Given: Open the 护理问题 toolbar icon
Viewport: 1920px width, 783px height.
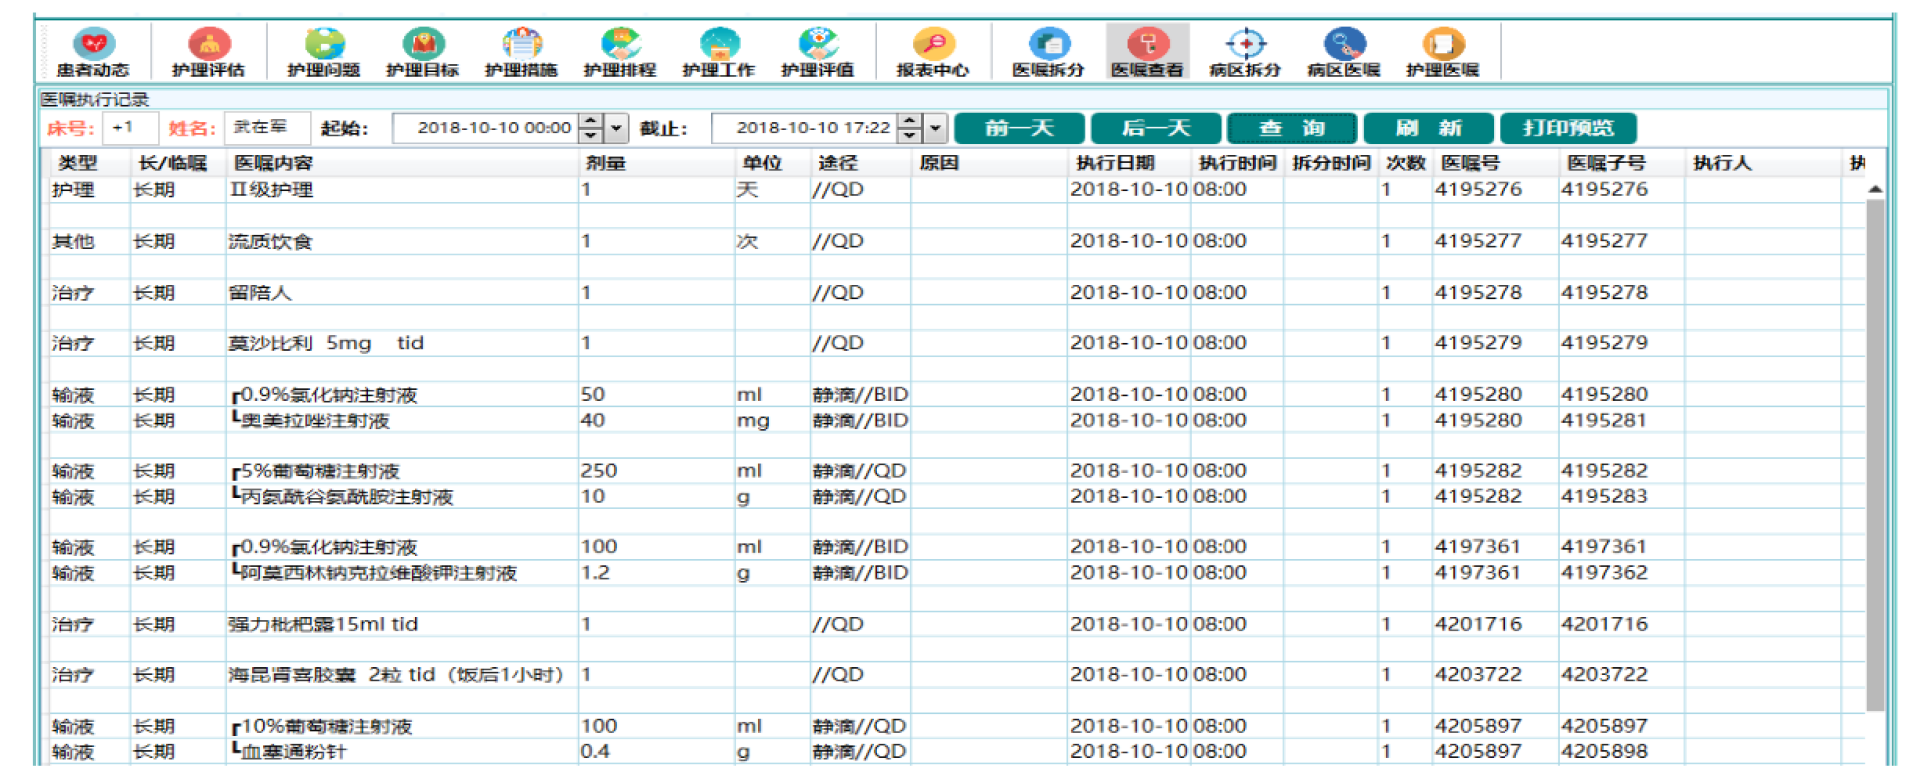Looking at the screenshot, I should (323, 52).
